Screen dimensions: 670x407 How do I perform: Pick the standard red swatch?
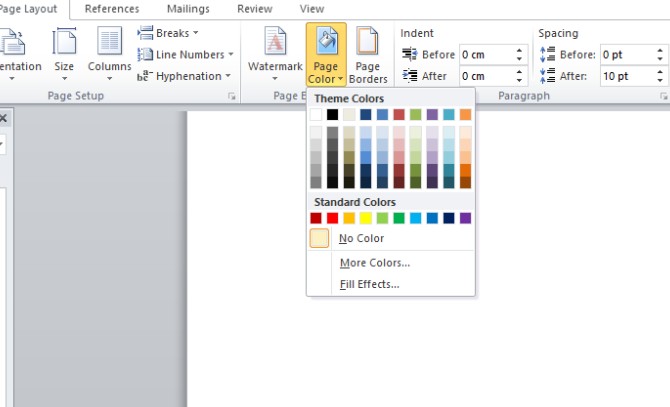(332, 218)
